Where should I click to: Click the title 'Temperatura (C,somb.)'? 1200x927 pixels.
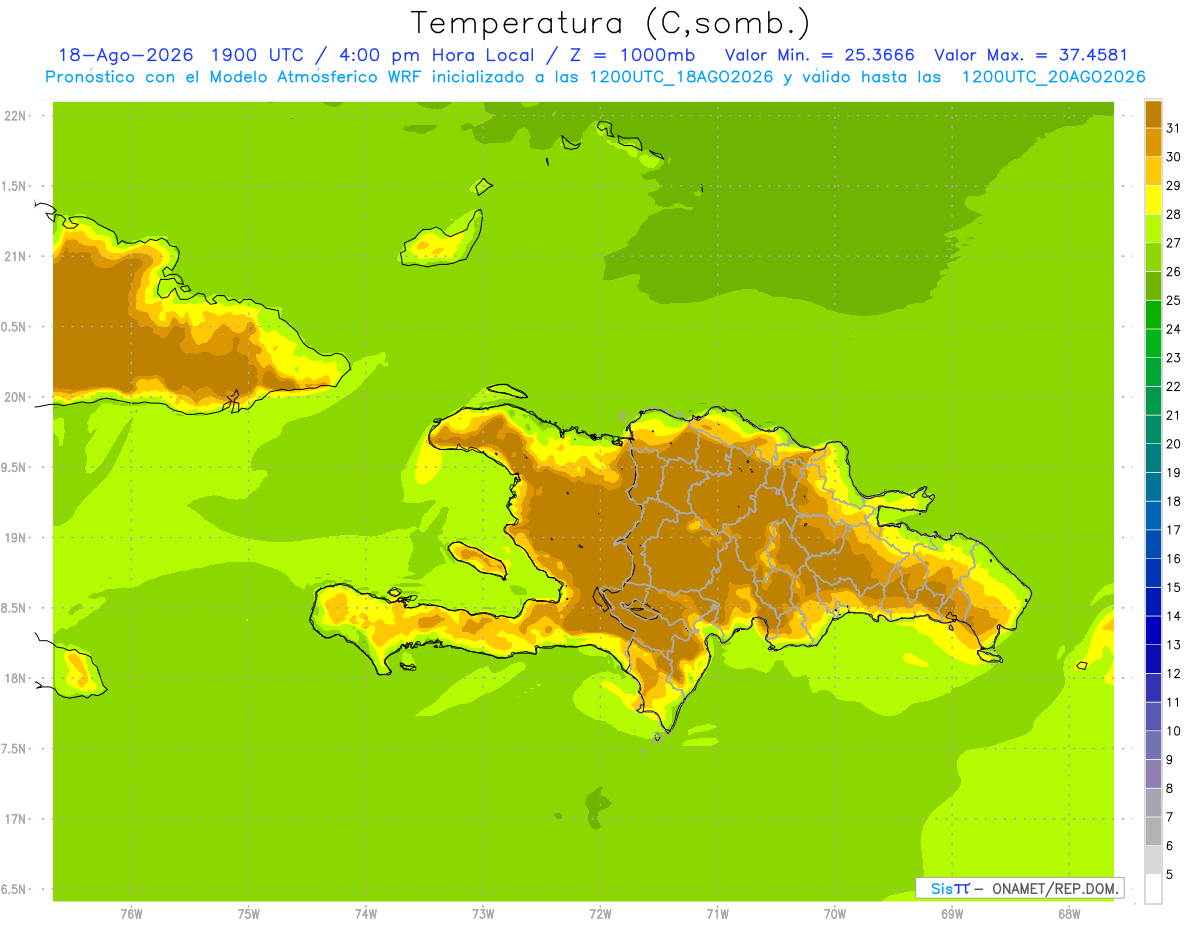[x=610, y=23]
